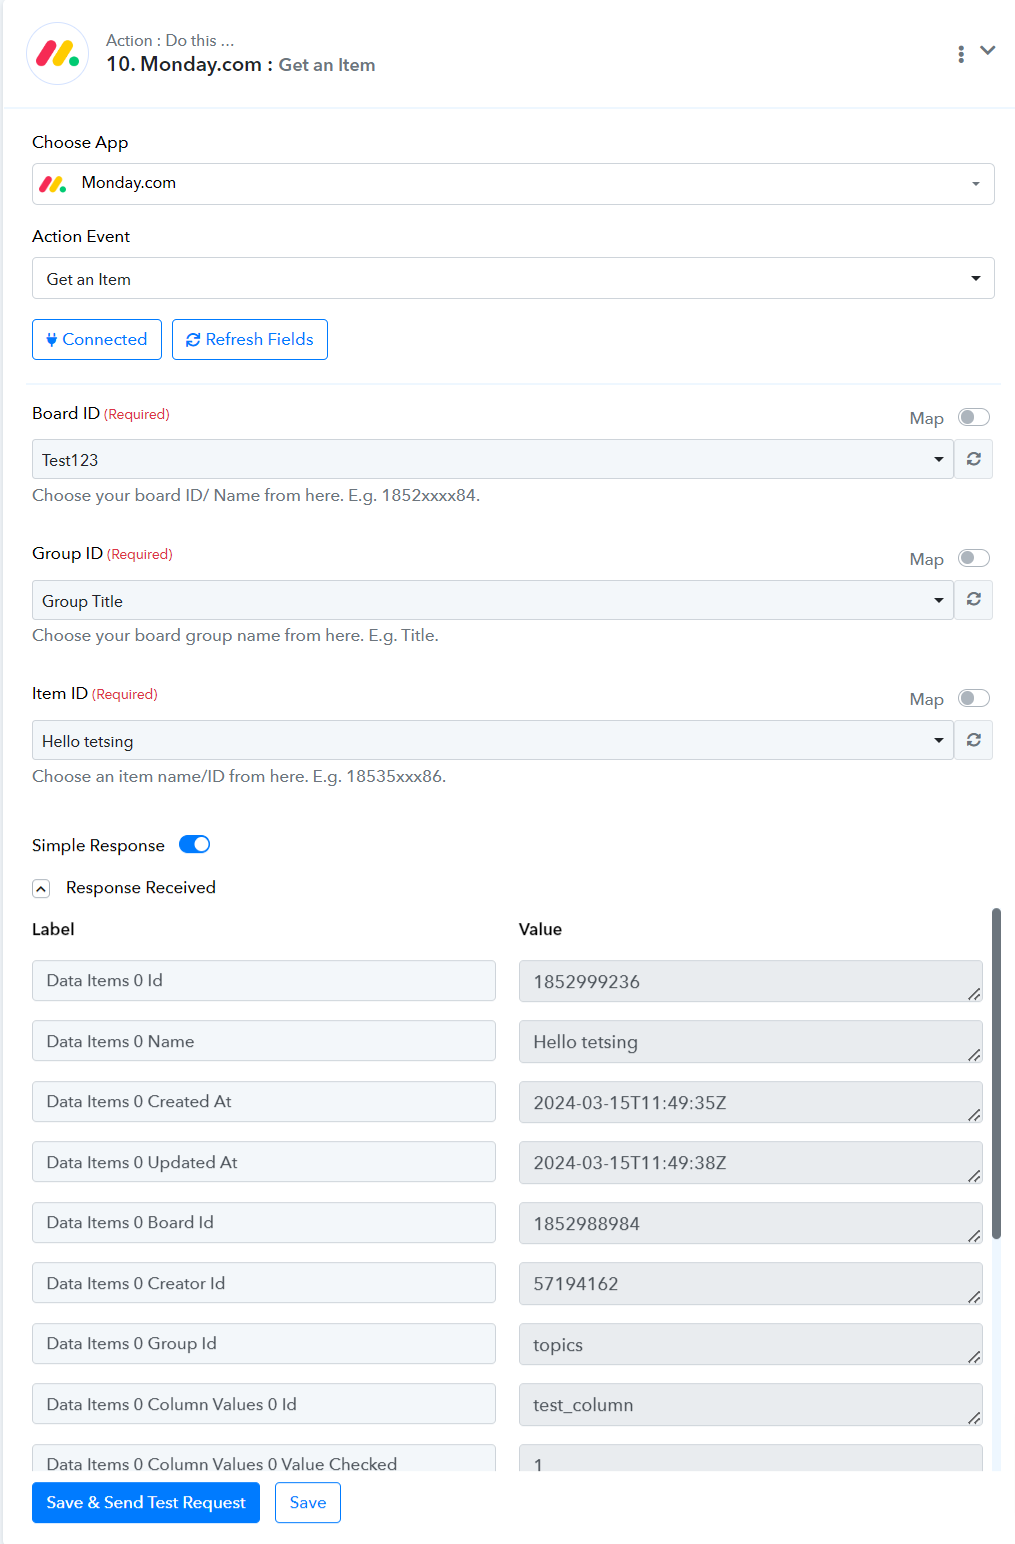Viewport: 1015px width, 1544px height.
Task: Collapse the Response Received section
Action: coord(41,888)
